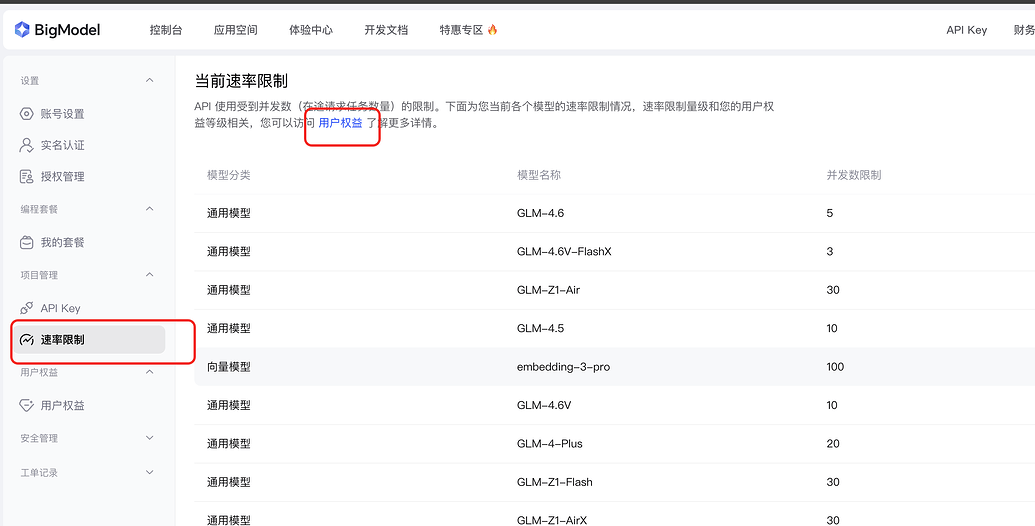The image size is (1035, 526).
Task: Open the 体验中心 top menu
Action: click(x=311, y=30)
